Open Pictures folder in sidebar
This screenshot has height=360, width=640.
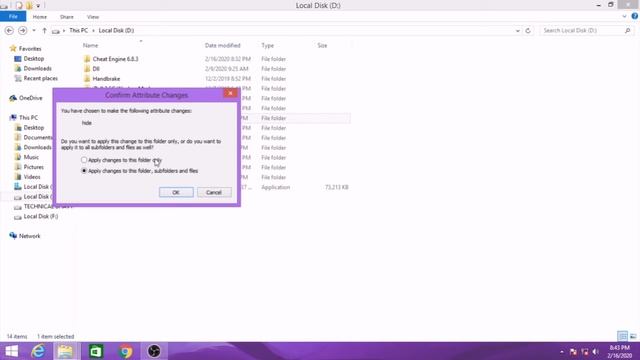point(33,167)
